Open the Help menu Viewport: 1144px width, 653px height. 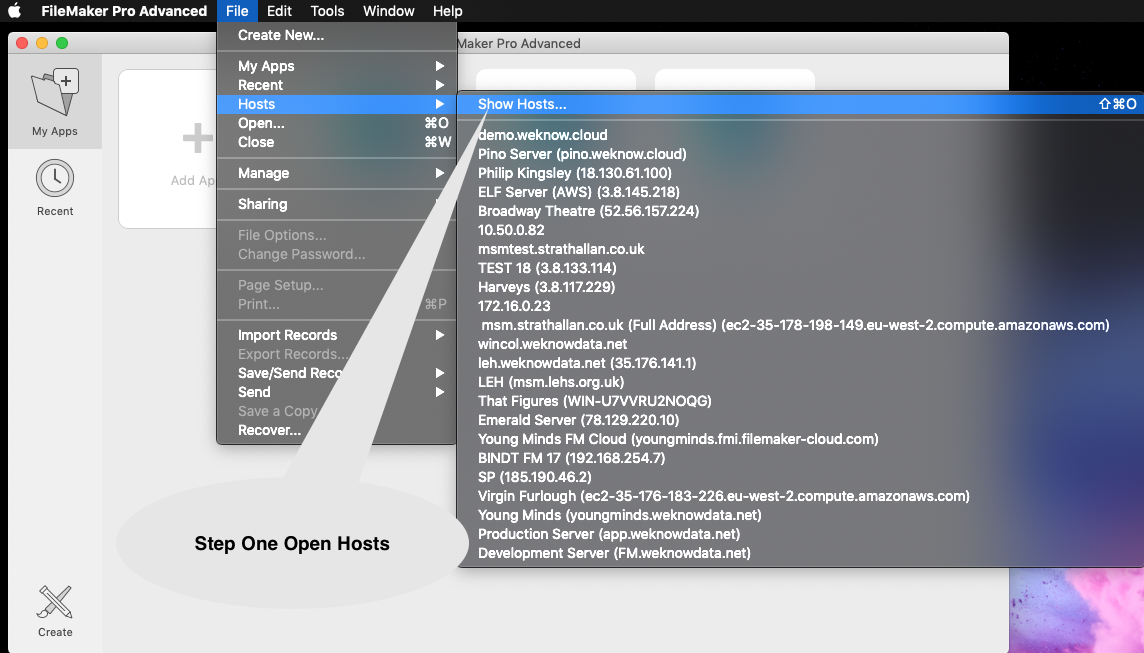pos(447,11)
